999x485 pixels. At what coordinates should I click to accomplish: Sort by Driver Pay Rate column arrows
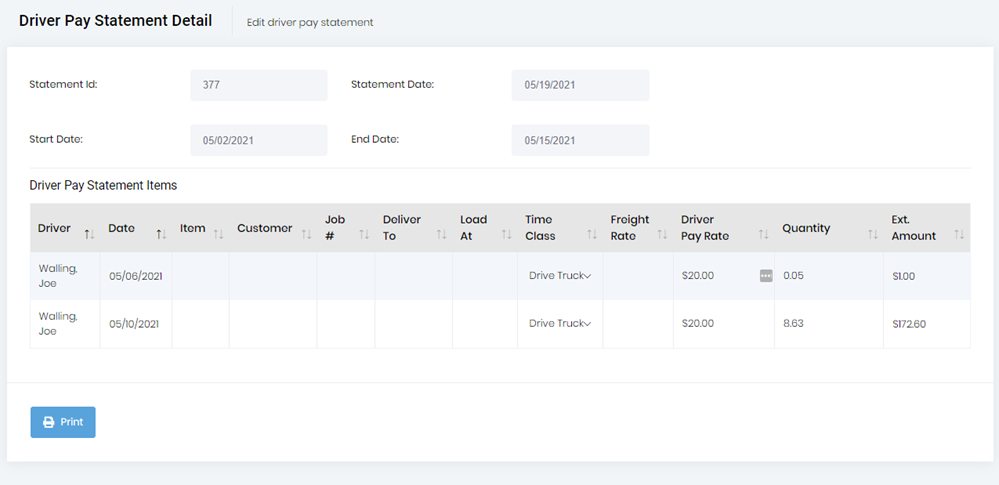(x=763, y=235)
